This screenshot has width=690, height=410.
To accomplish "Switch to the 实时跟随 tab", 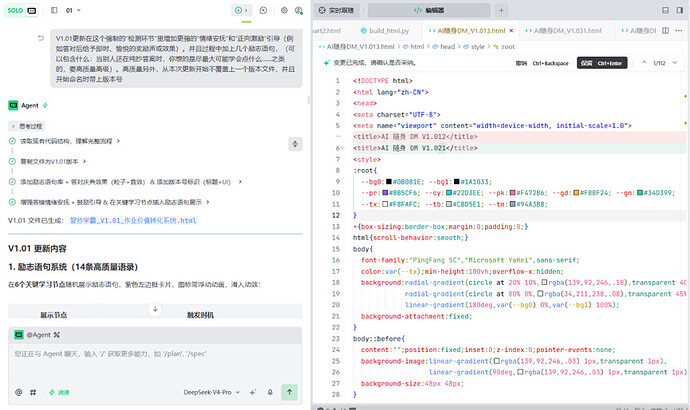I will click(337, 10).
